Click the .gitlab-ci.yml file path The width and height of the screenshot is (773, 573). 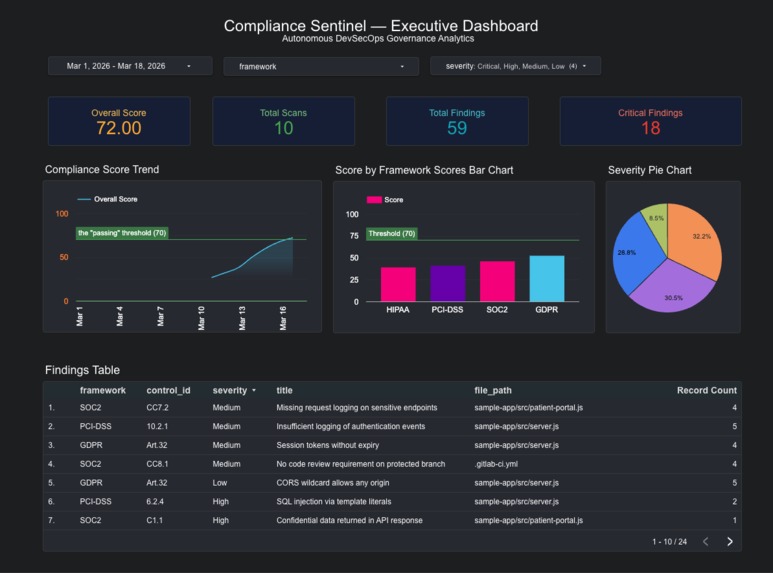click(x=496, y=464)
